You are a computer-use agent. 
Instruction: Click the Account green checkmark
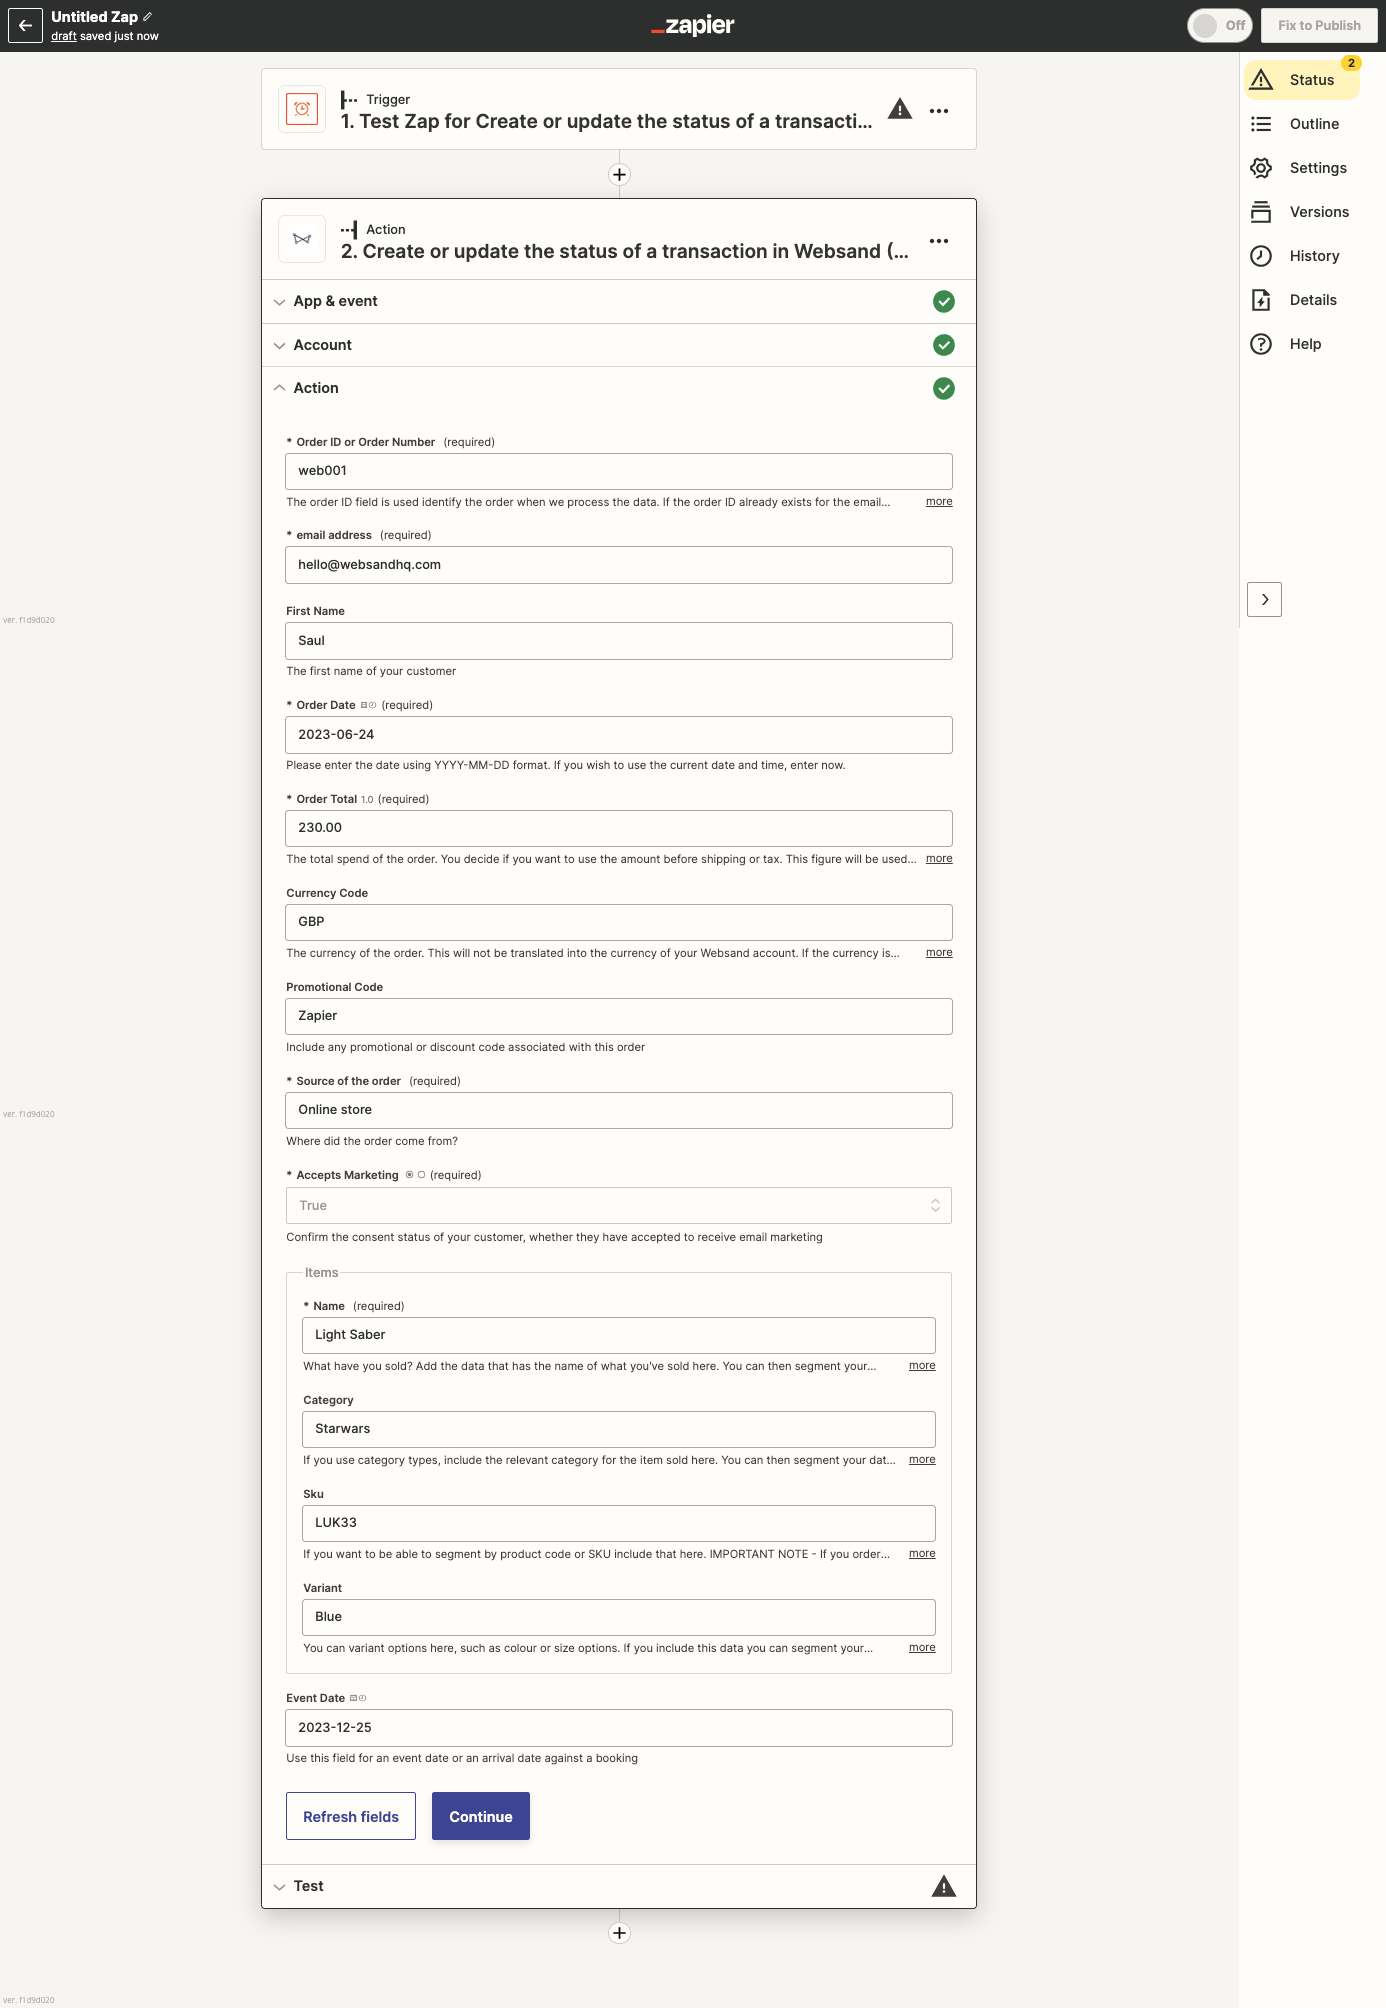tap(943, 345)
